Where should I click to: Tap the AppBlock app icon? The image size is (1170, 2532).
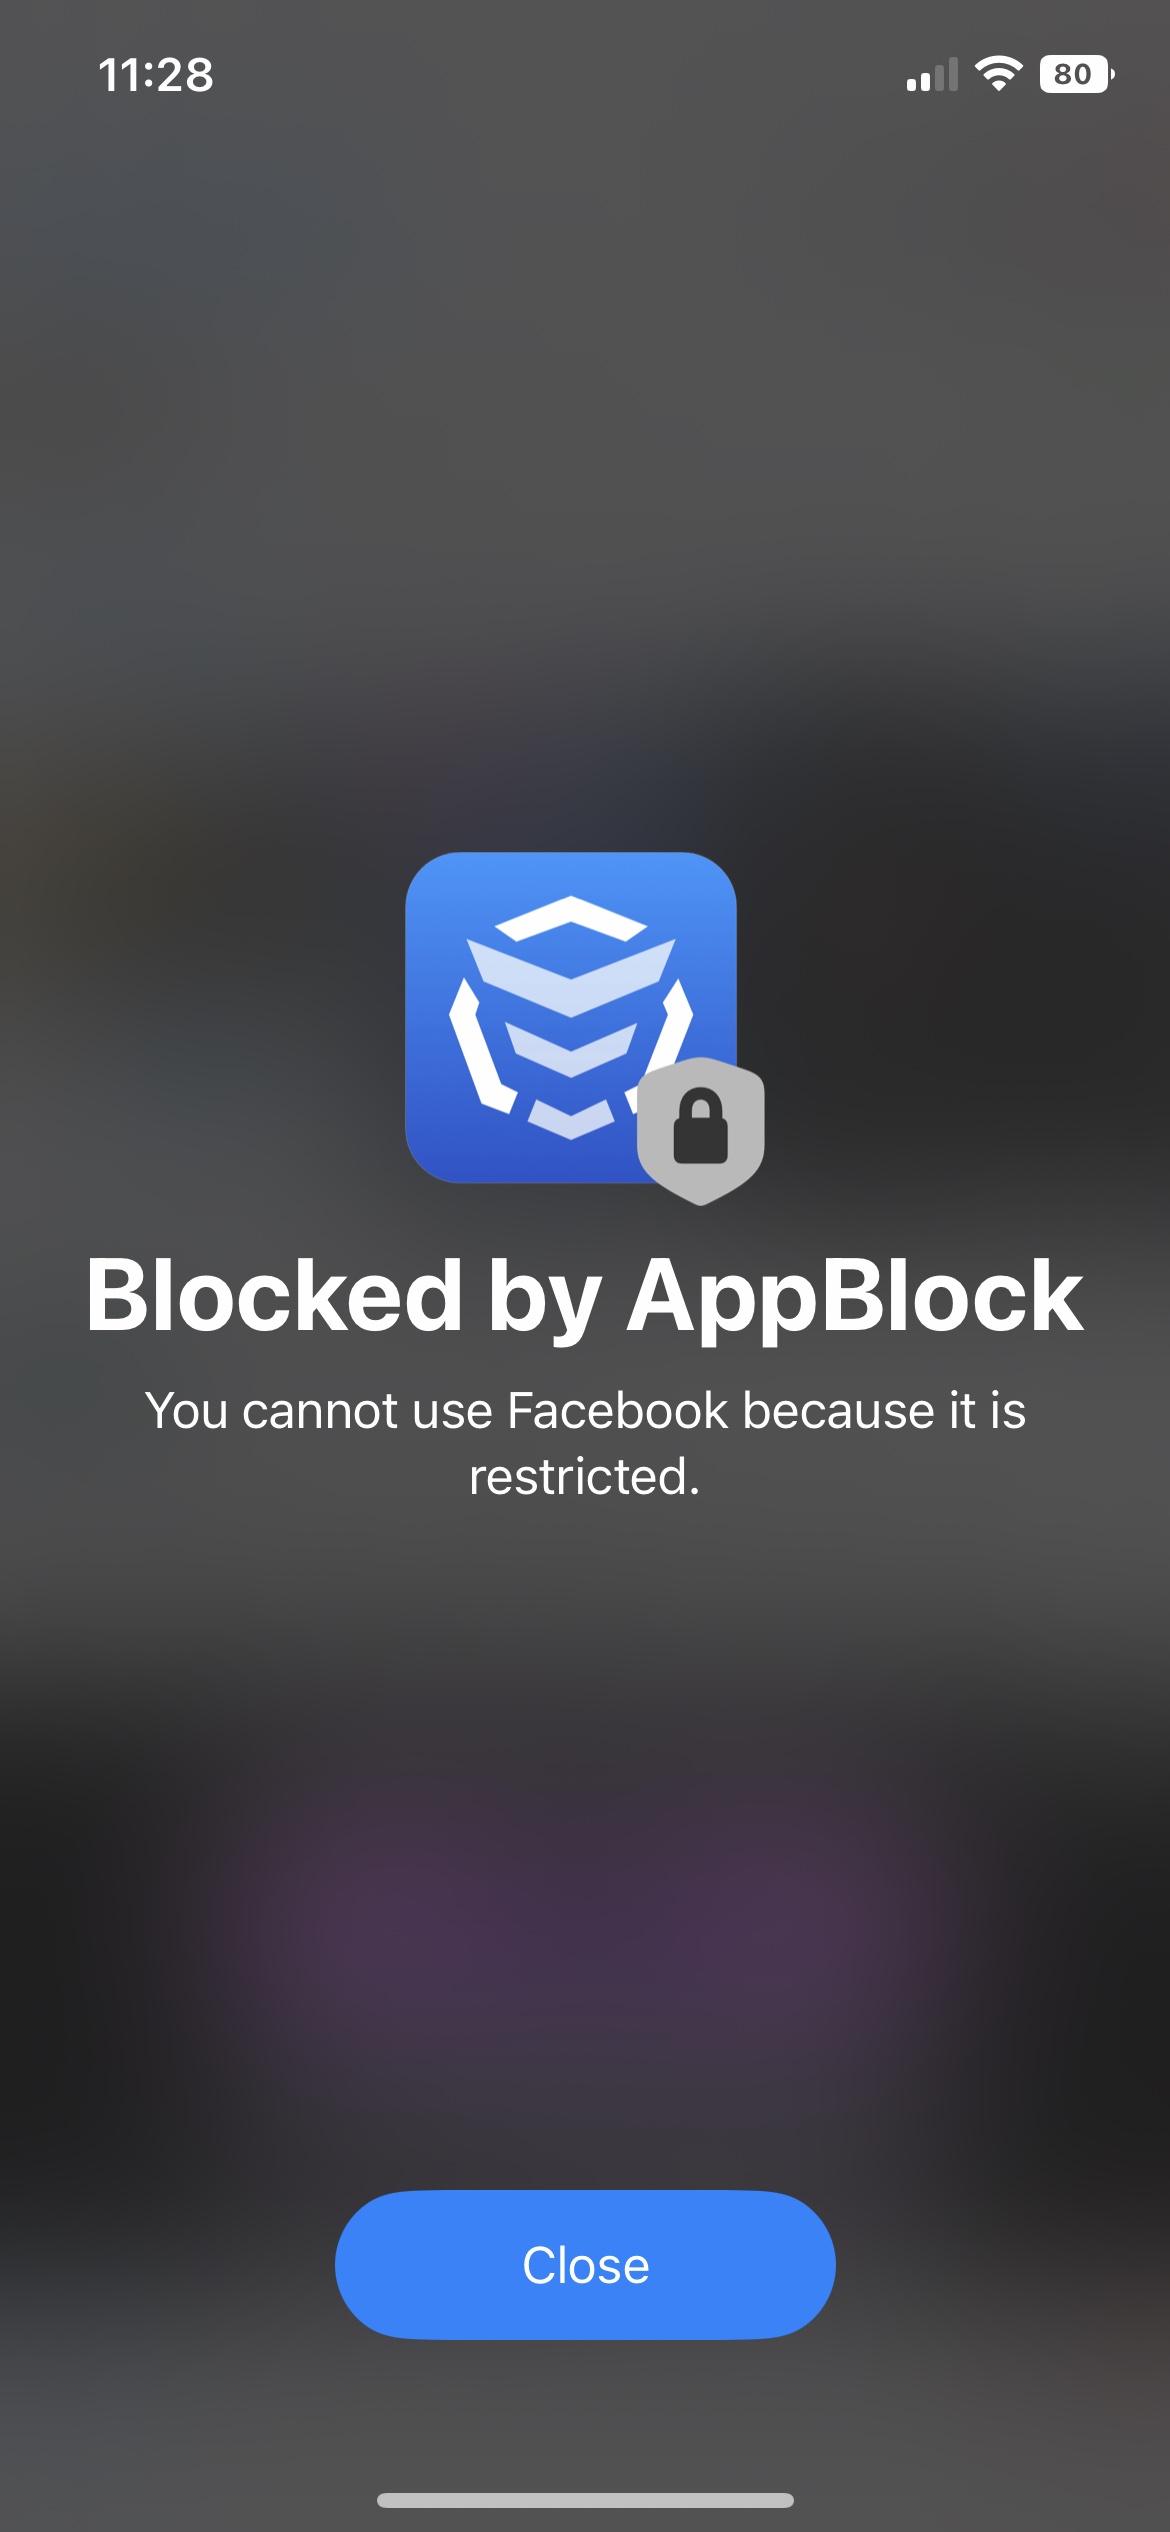coord(571,1017)
